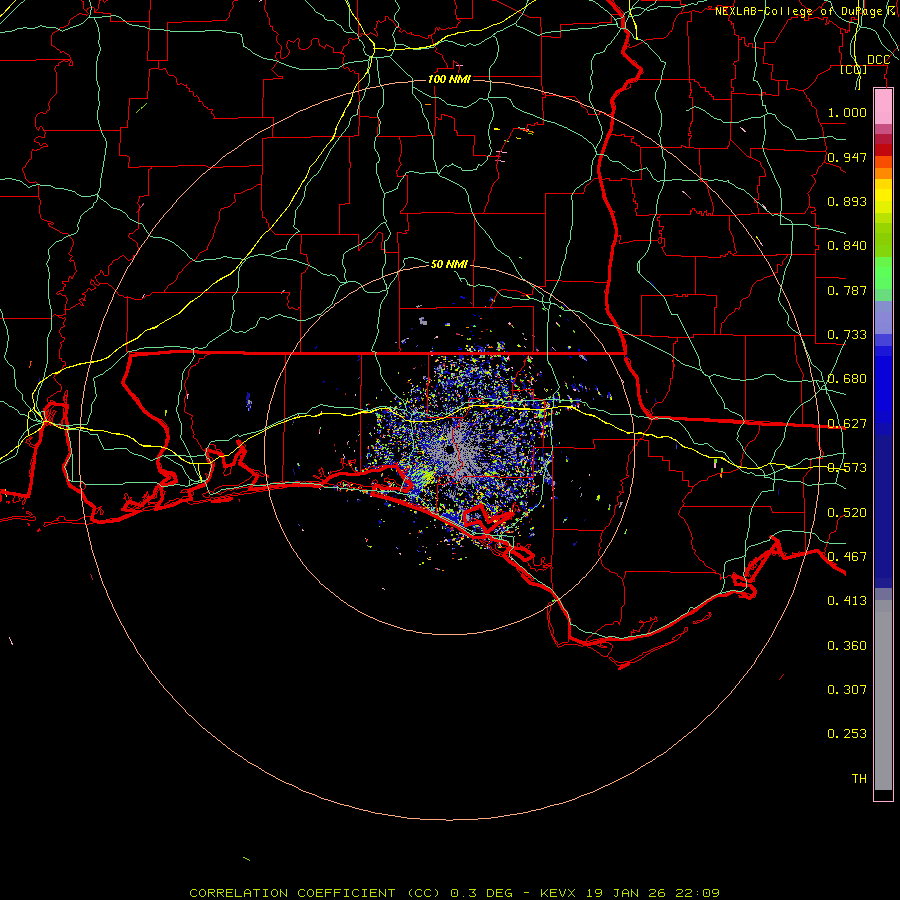900x900 pixels.
Task: Click the 100 NMI range ring label
Action: (x=449, y=79)
